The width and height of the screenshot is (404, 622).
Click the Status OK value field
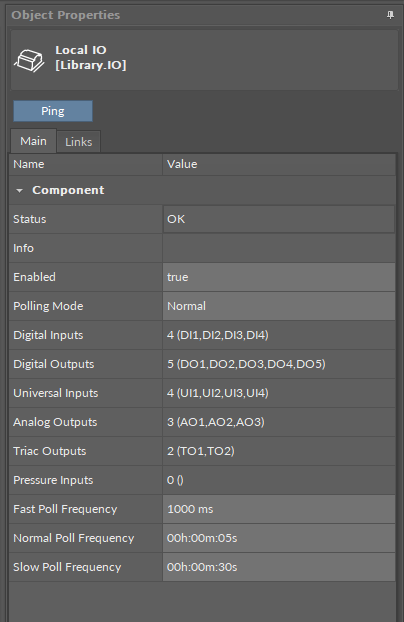coord(279,219)
